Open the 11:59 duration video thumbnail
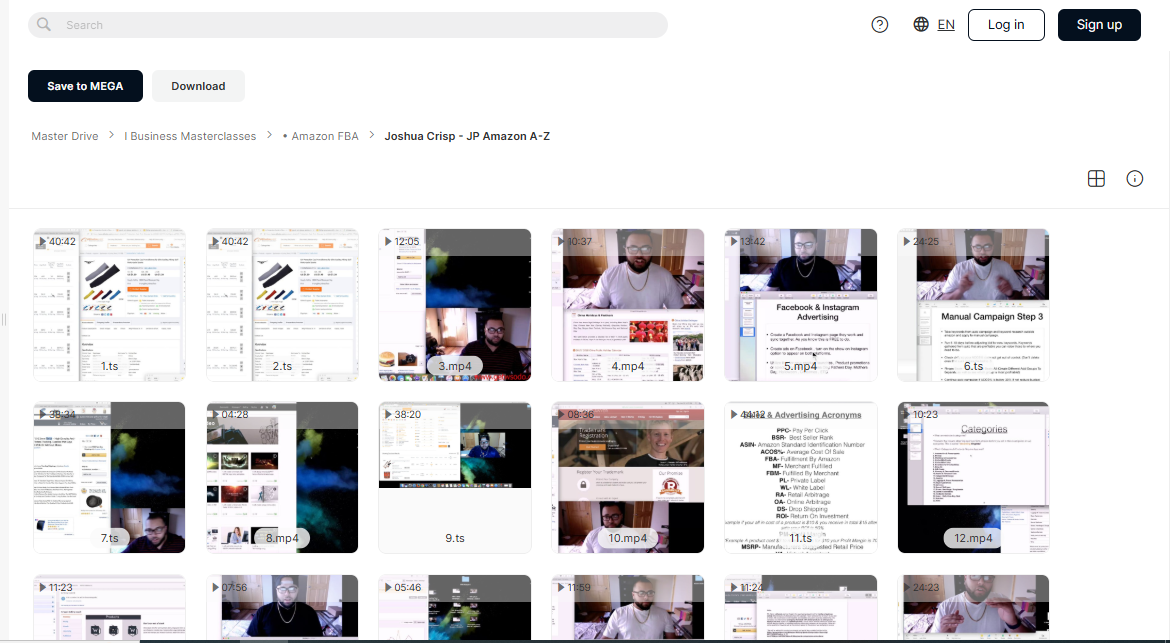The height and width of the screenshot is (643, 1170). (628, 607)
